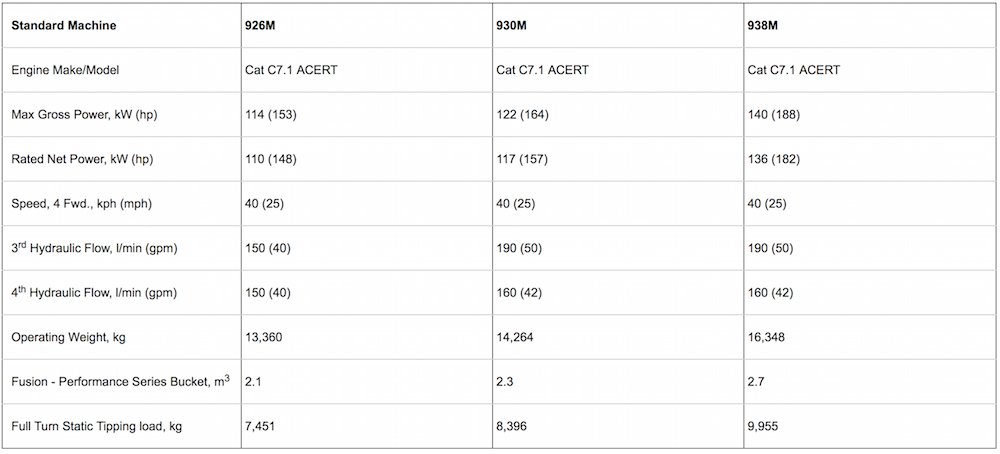Select the "Fusion - Performance Series Bucket" label
Screen dimensions: 1000x454
(x=113, y=382)
